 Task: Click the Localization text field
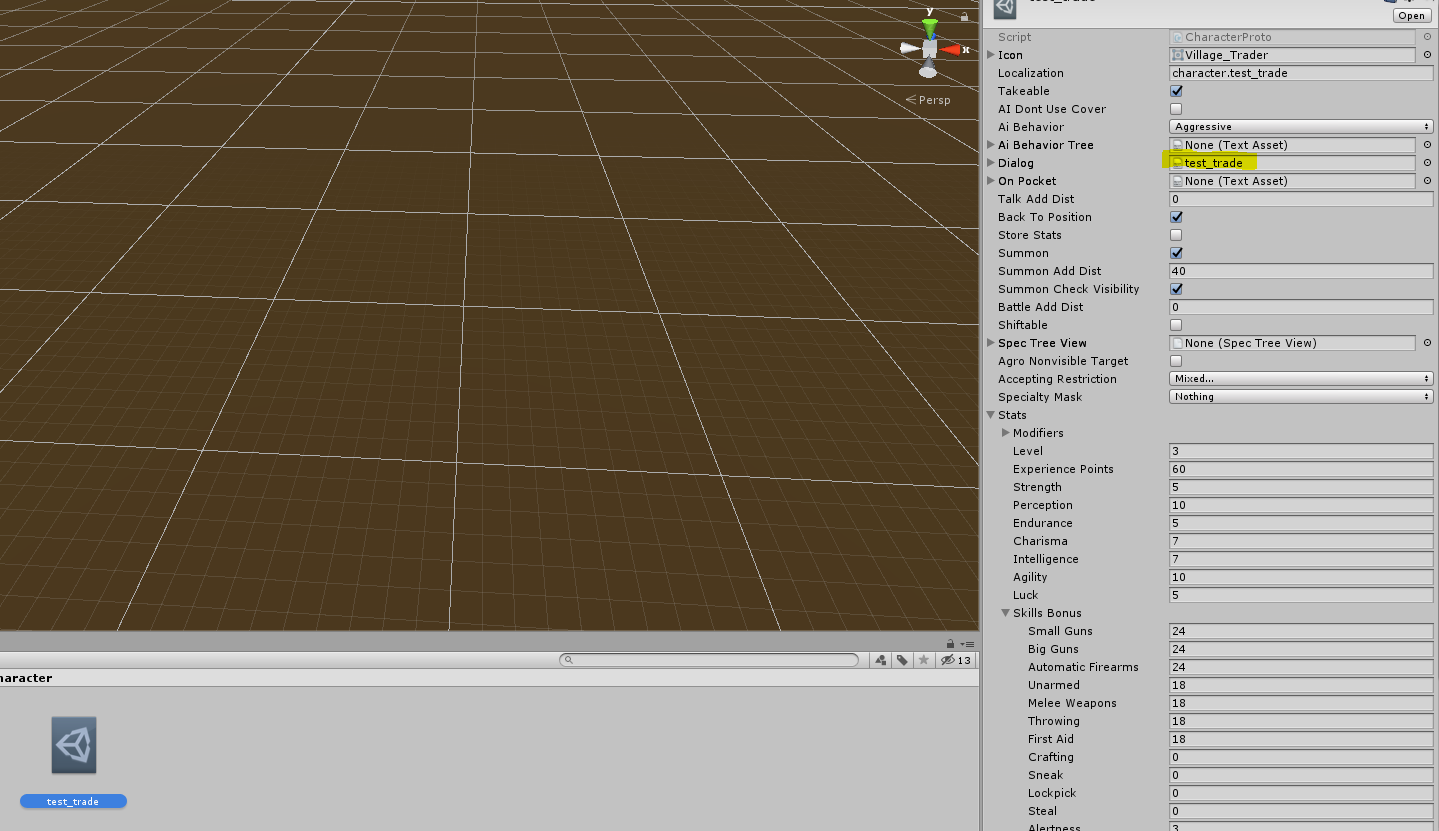(x=1301, y=73)
